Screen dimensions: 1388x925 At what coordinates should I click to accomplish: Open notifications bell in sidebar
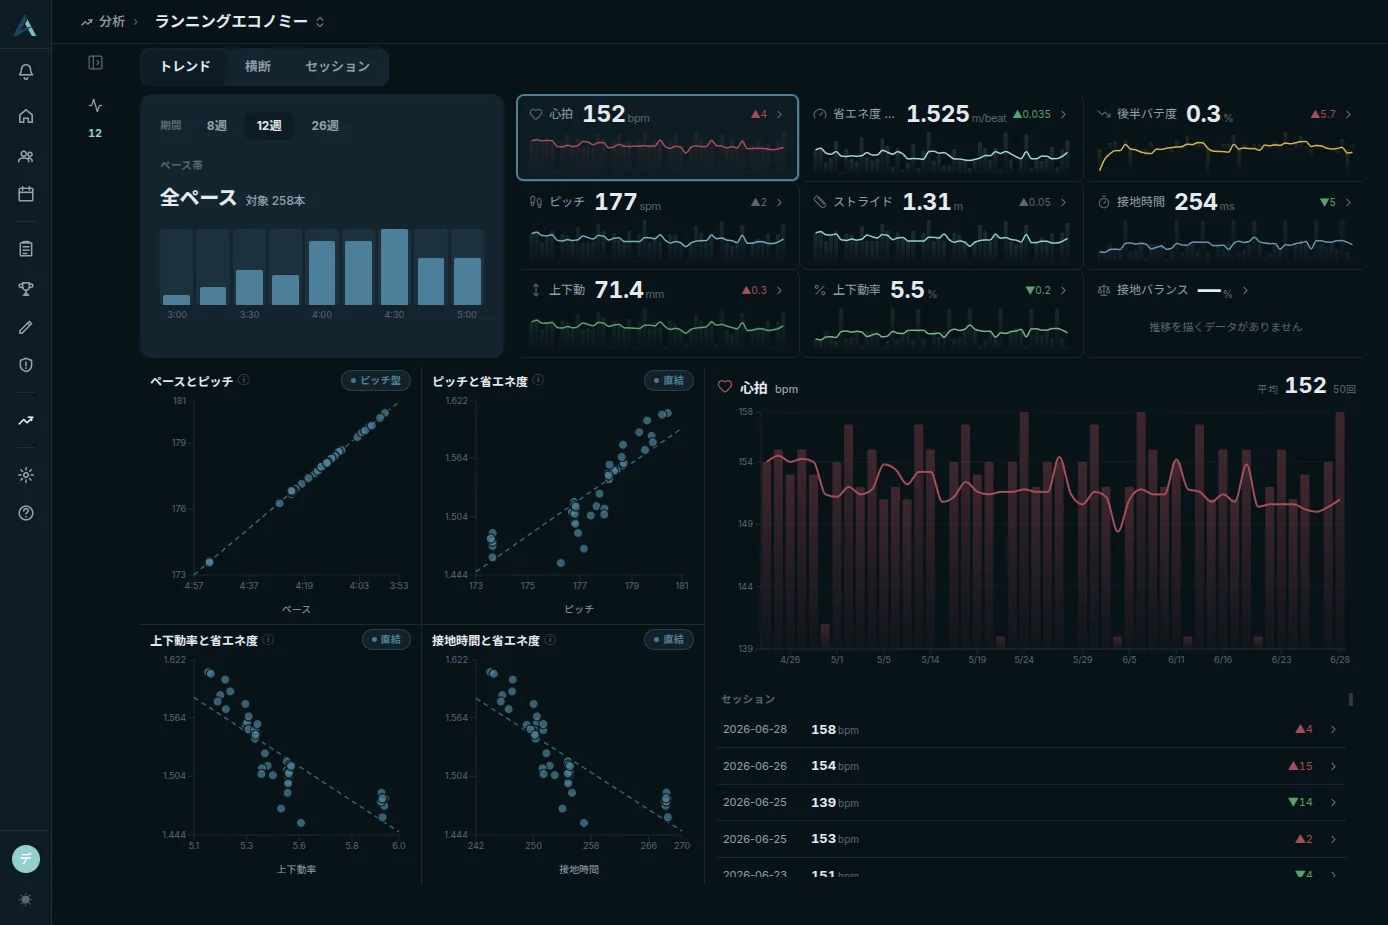point(26,72)
